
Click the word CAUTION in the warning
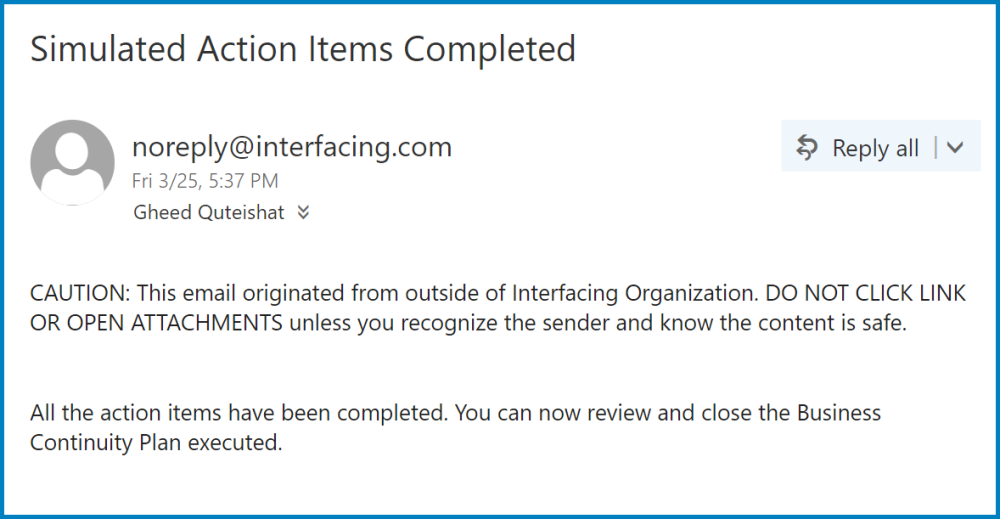[79, 293]
